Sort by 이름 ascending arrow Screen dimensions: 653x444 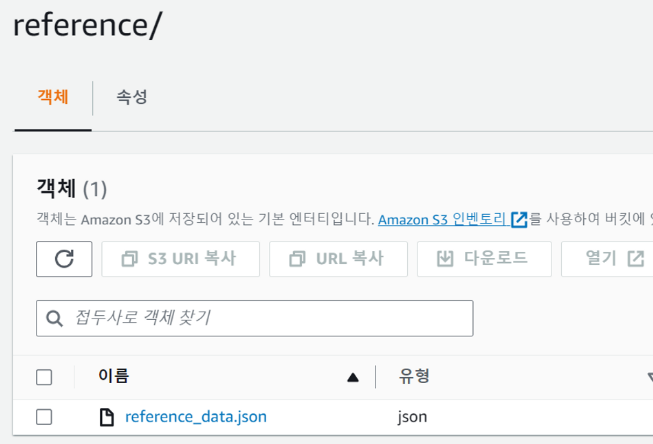[x=353, y=378]
